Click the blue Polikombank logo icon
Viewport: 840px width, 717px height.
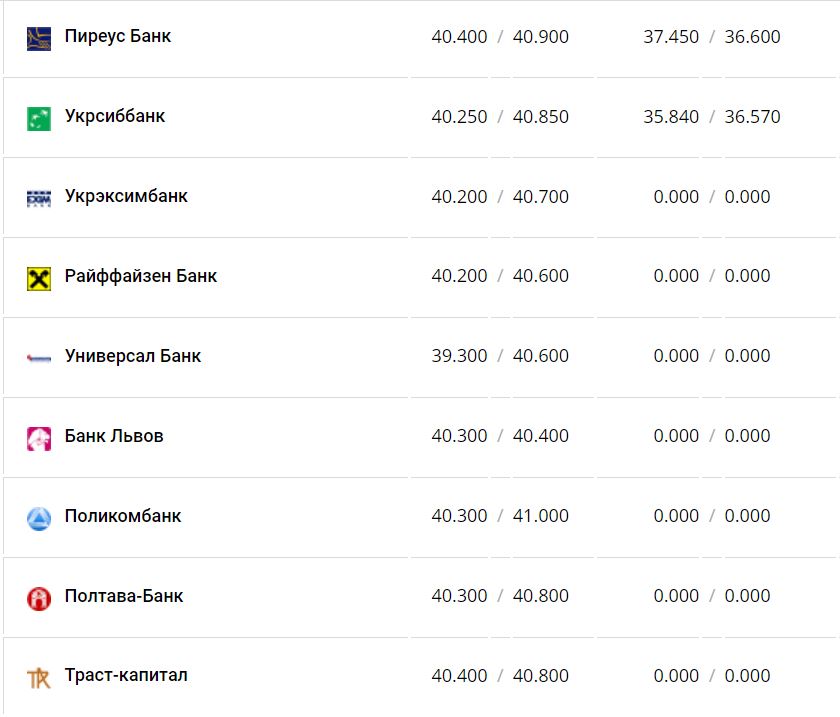coord(38,518)
